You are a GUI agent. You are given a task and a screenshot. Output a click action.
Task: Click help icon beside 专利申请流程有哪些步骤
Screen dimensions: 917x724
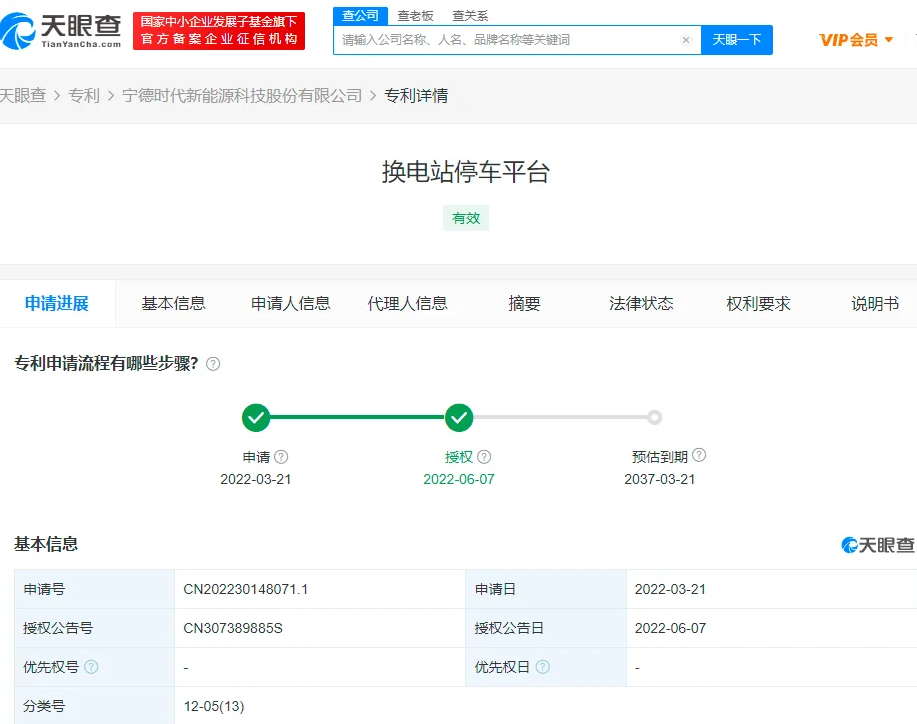click(x=213, y=364)
